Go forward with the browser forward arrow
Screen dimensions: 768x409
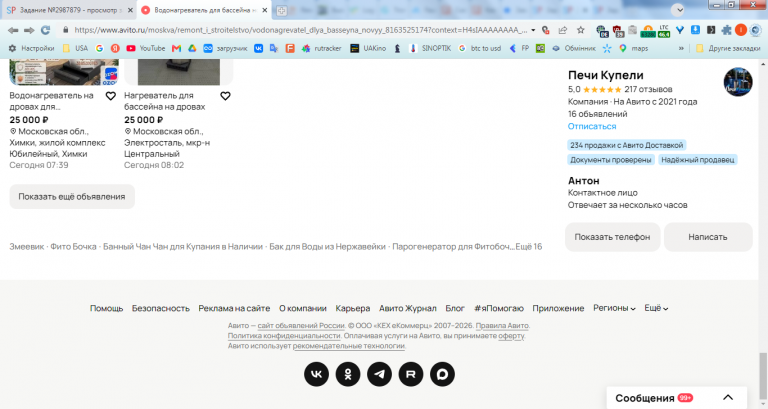pos(29,30)
